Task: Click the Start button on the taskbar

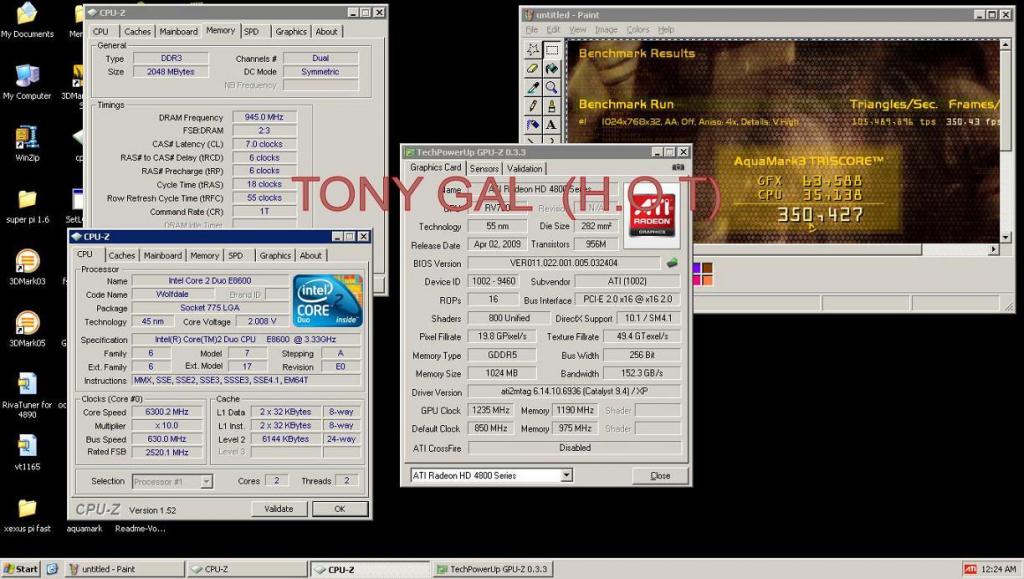Action: (21, 569)
